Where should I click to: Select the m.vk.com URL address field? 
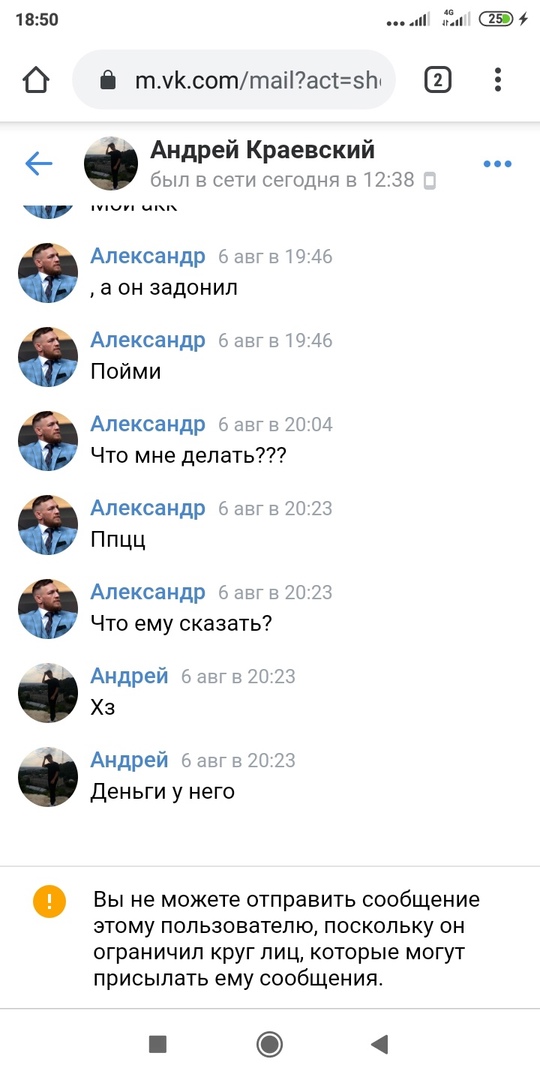(234, 80)
